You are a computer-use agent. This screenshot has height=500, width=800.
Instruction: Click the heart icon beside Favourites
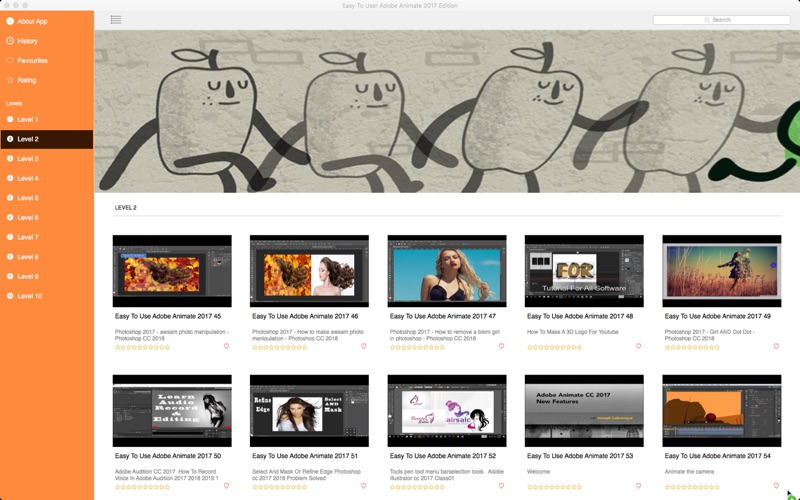point(10,60)
